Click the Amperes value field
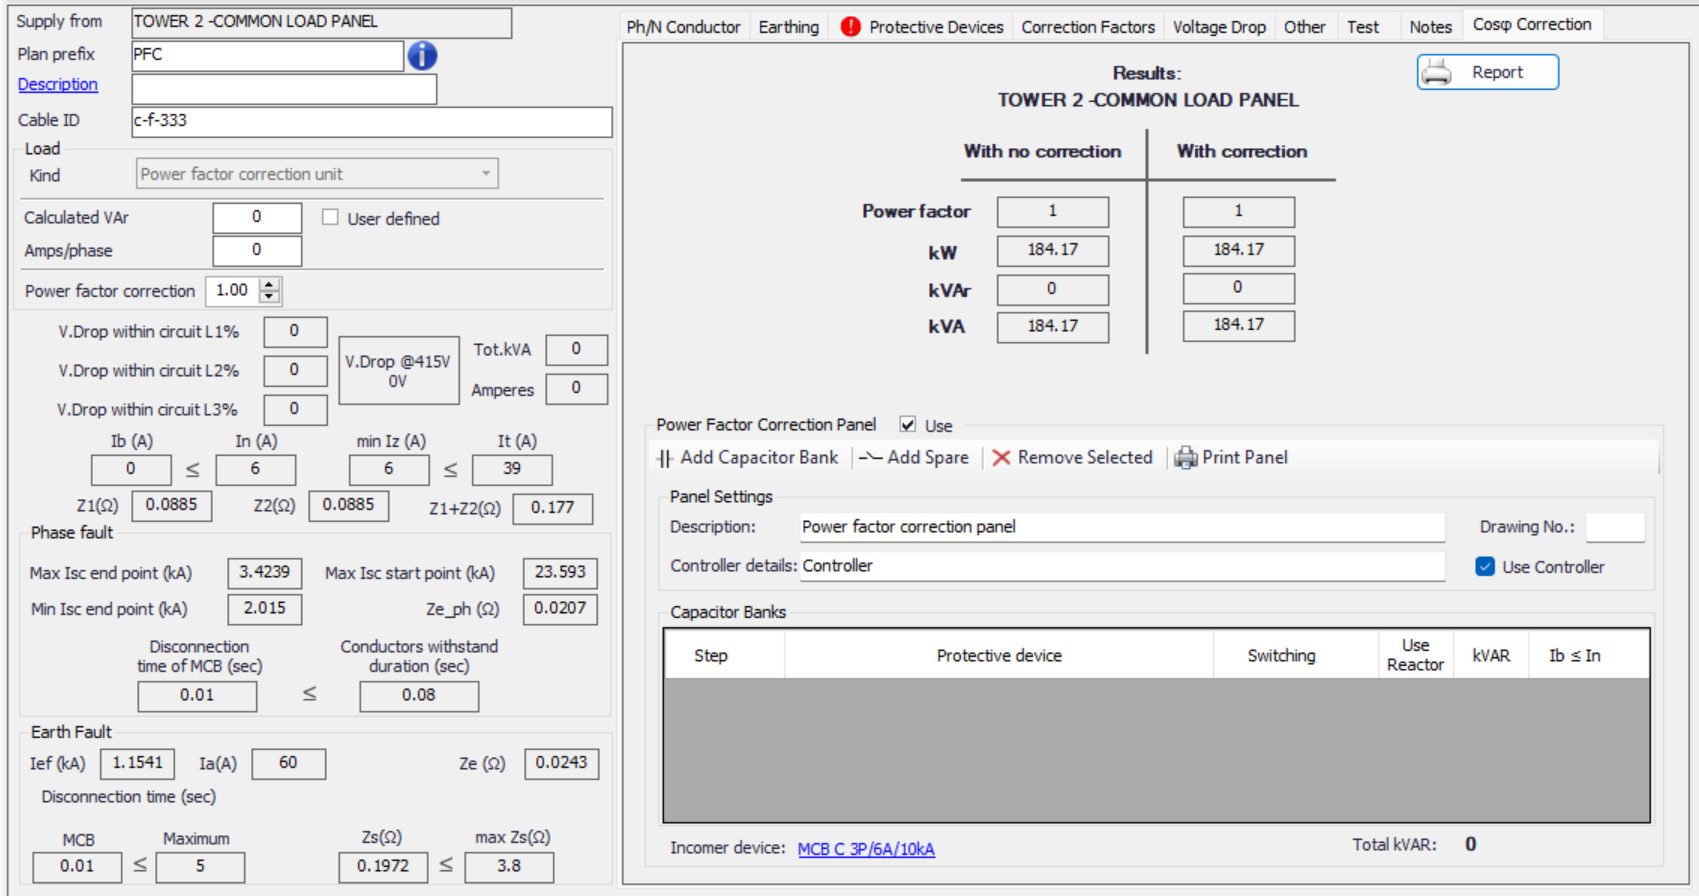Screen dimensions: 1699x896 (576, 388)
